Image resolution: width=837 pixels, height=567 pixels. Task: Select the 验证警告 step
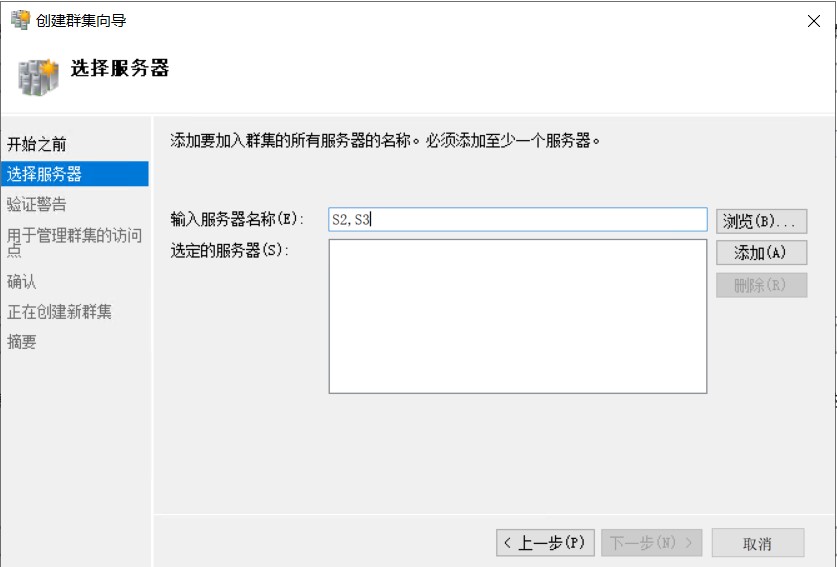[x=36, y=204]
